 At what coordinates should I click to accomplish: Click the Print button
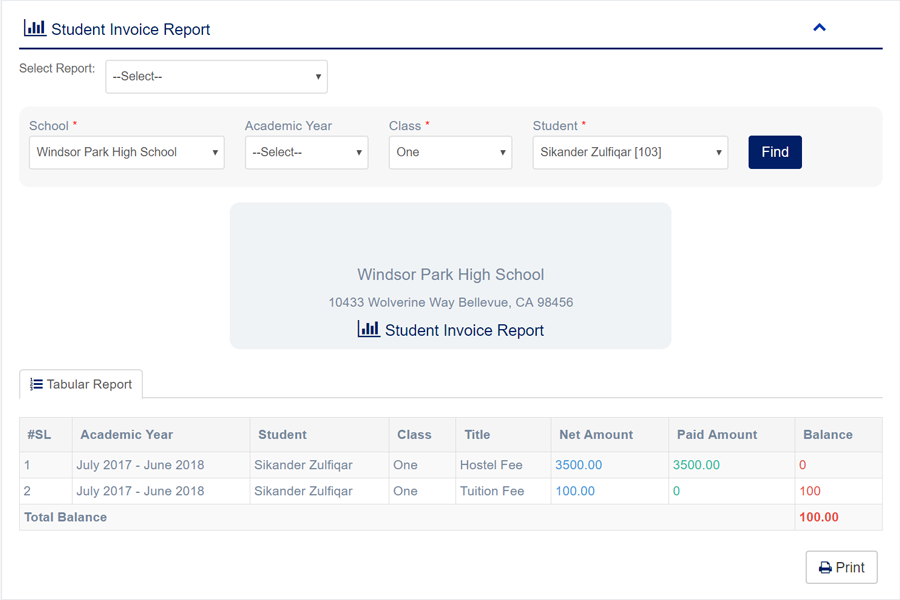[x=841, y=567]
